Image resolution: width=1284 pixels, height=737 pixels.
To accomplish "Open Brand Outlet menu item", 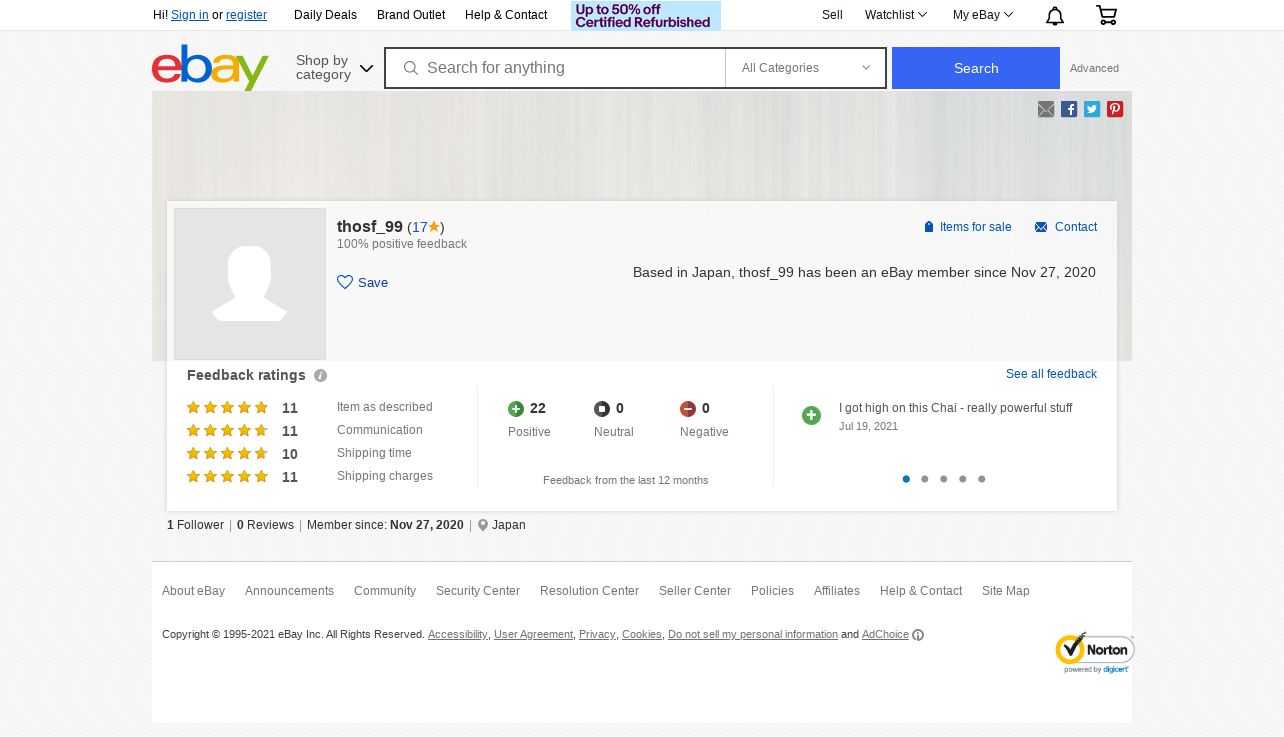I will (411, 15).
